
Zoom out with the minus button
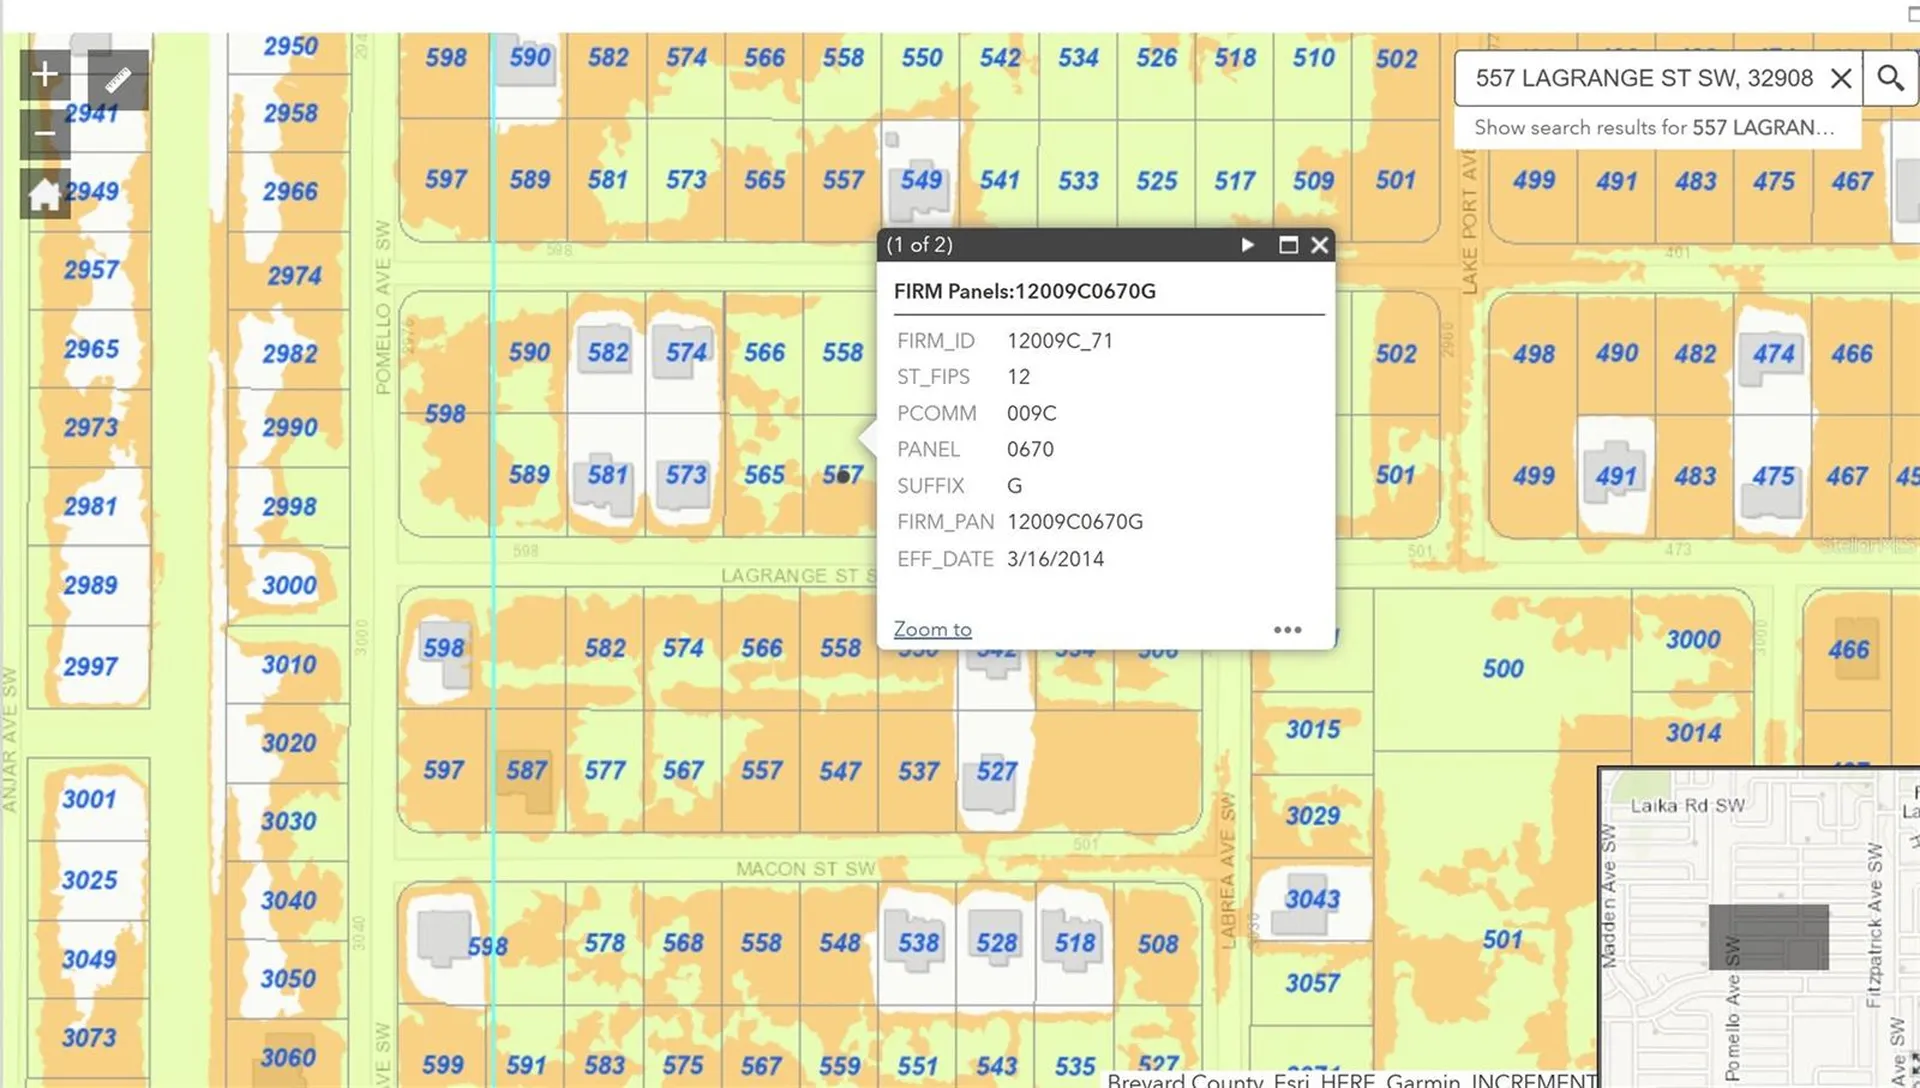[x=45, y=134]
